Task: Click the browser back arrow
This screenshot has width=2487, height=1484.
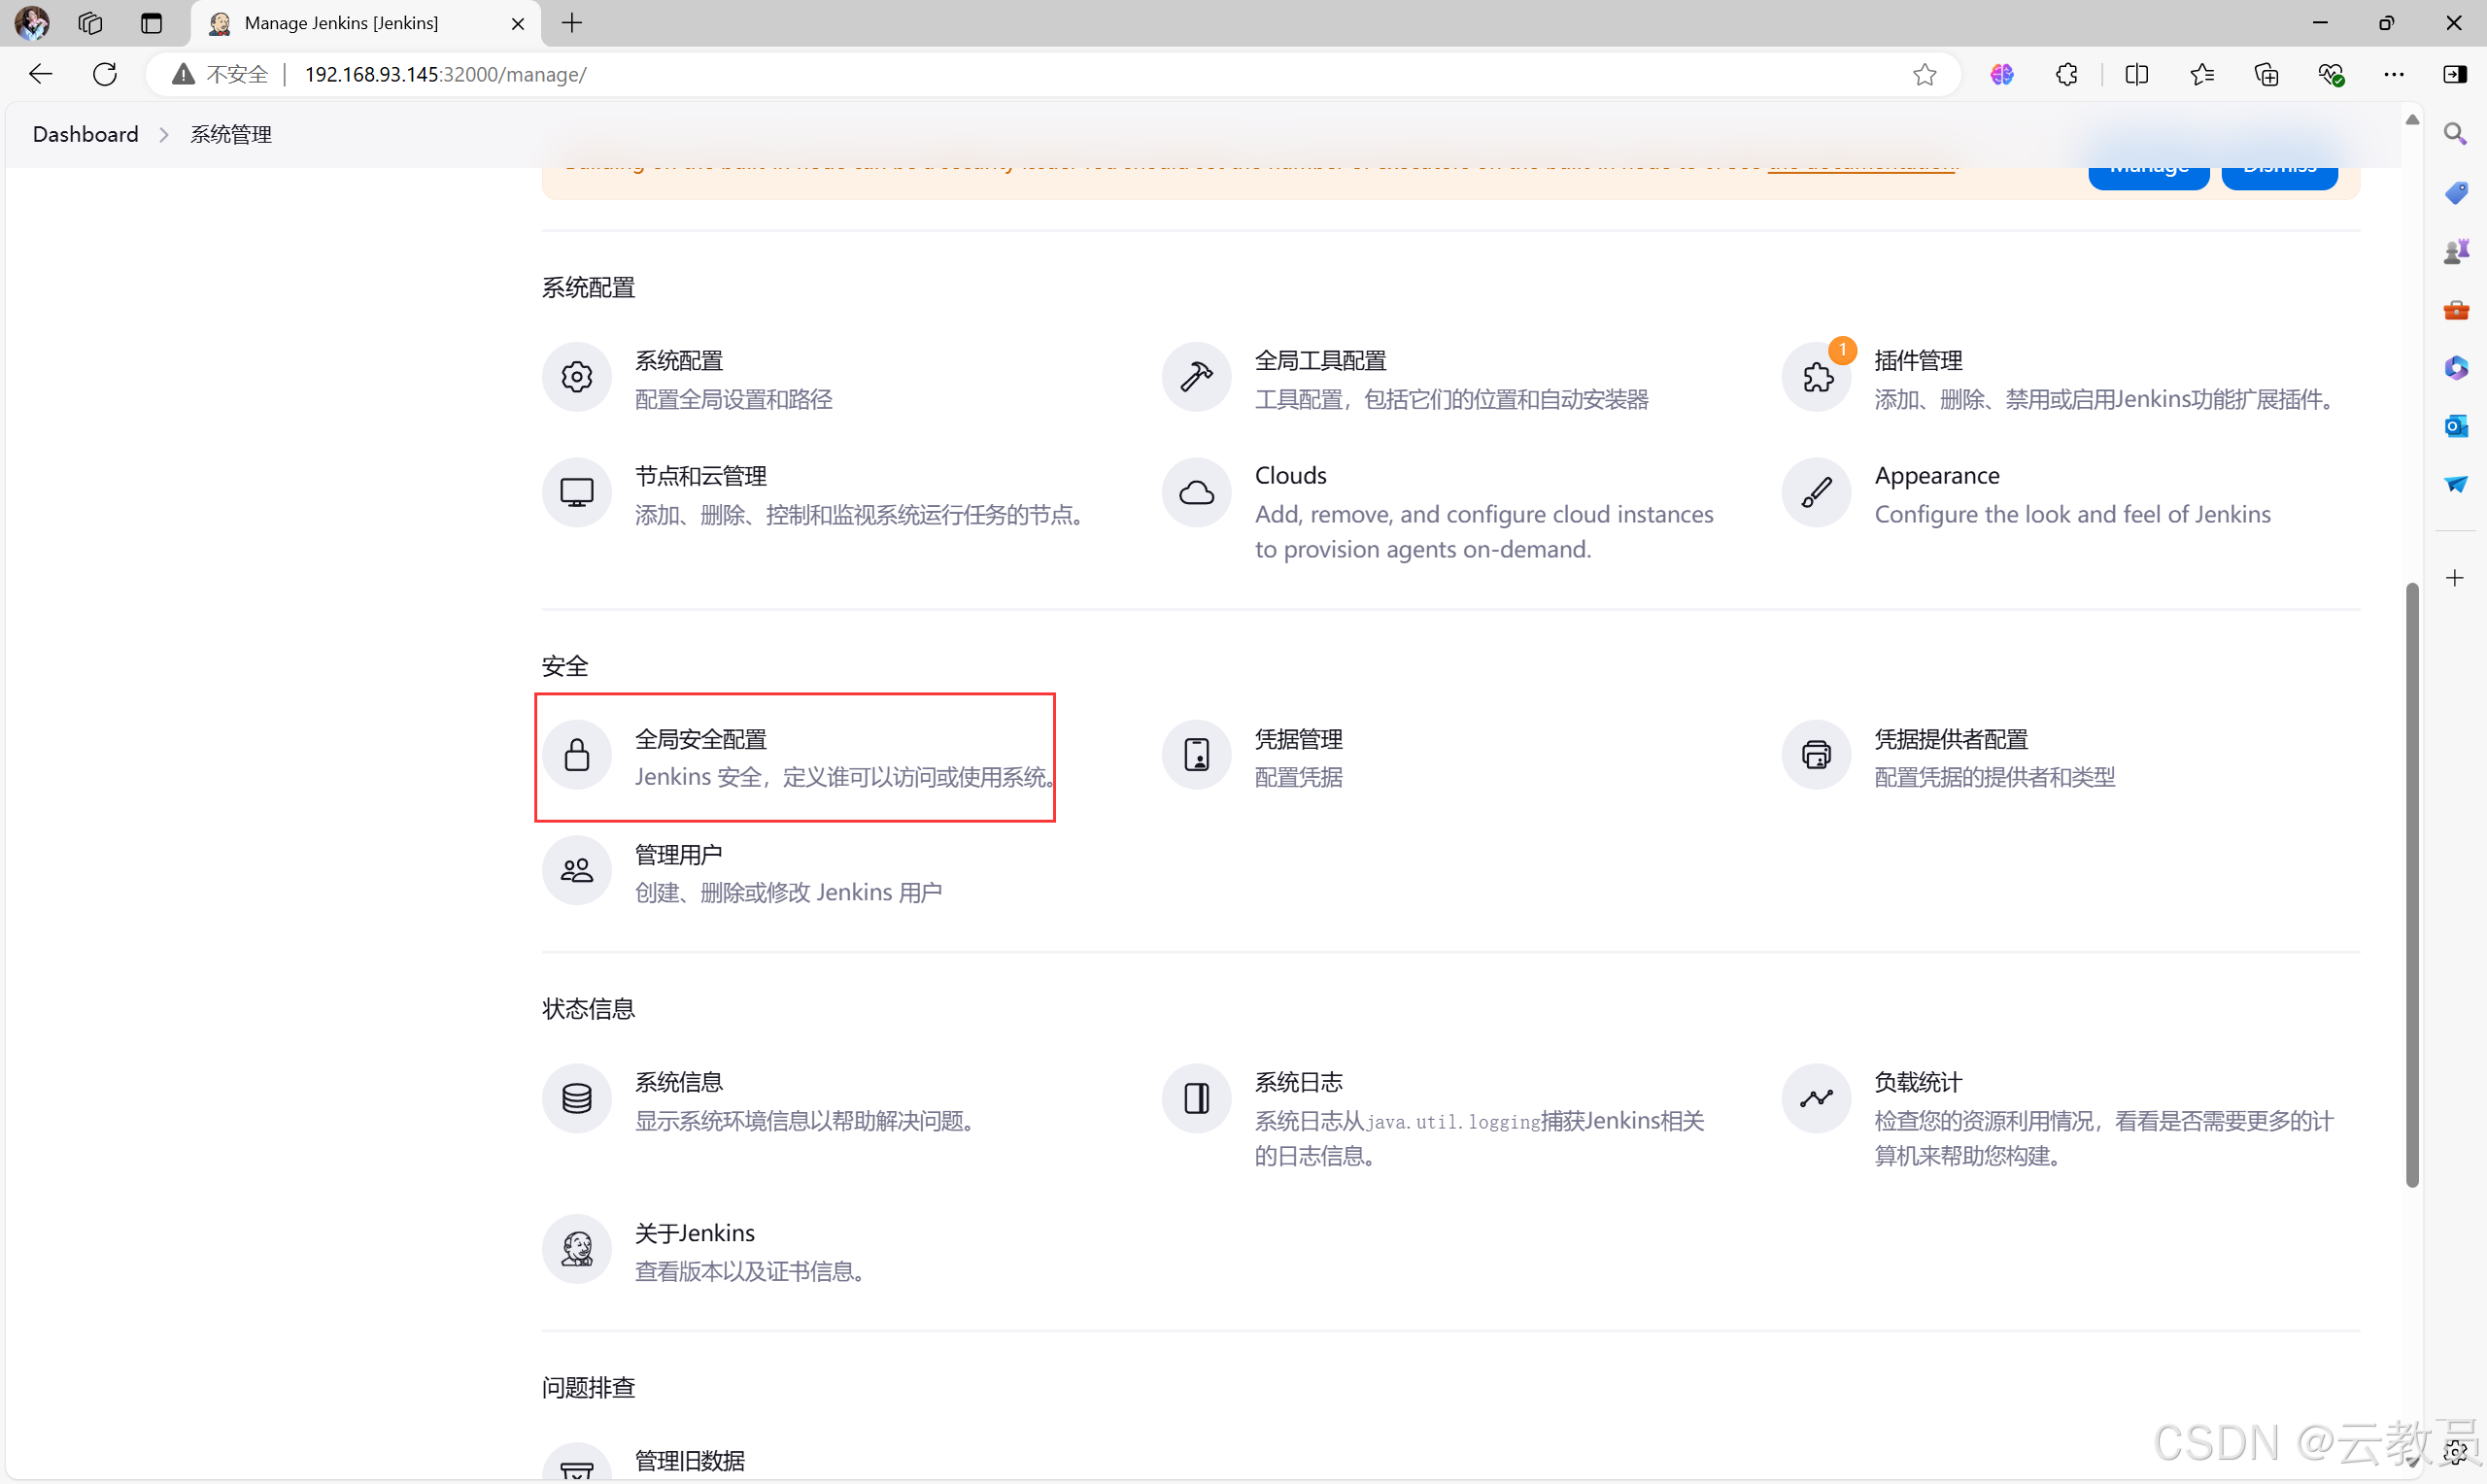Action: click(40, 74)
